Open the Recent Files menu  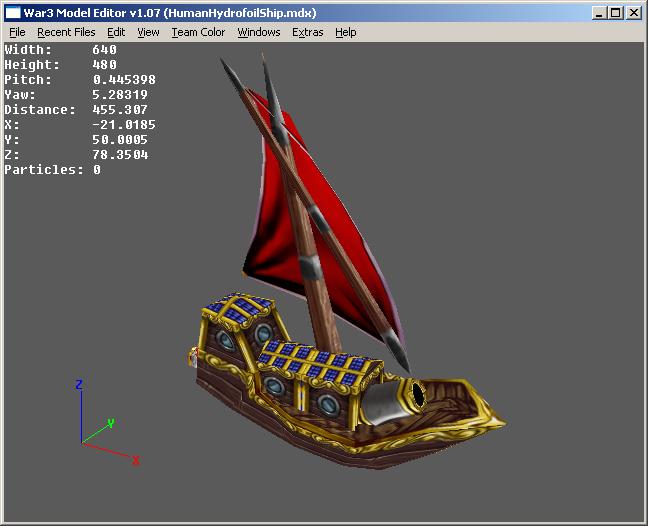click(x=66, y=32)
